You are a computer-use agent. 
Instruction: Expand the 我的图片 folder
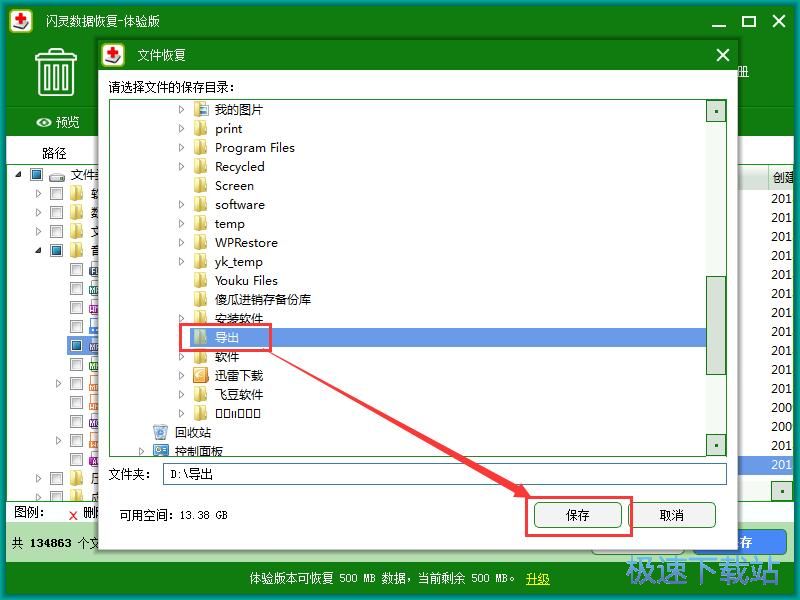click(181, 110)
